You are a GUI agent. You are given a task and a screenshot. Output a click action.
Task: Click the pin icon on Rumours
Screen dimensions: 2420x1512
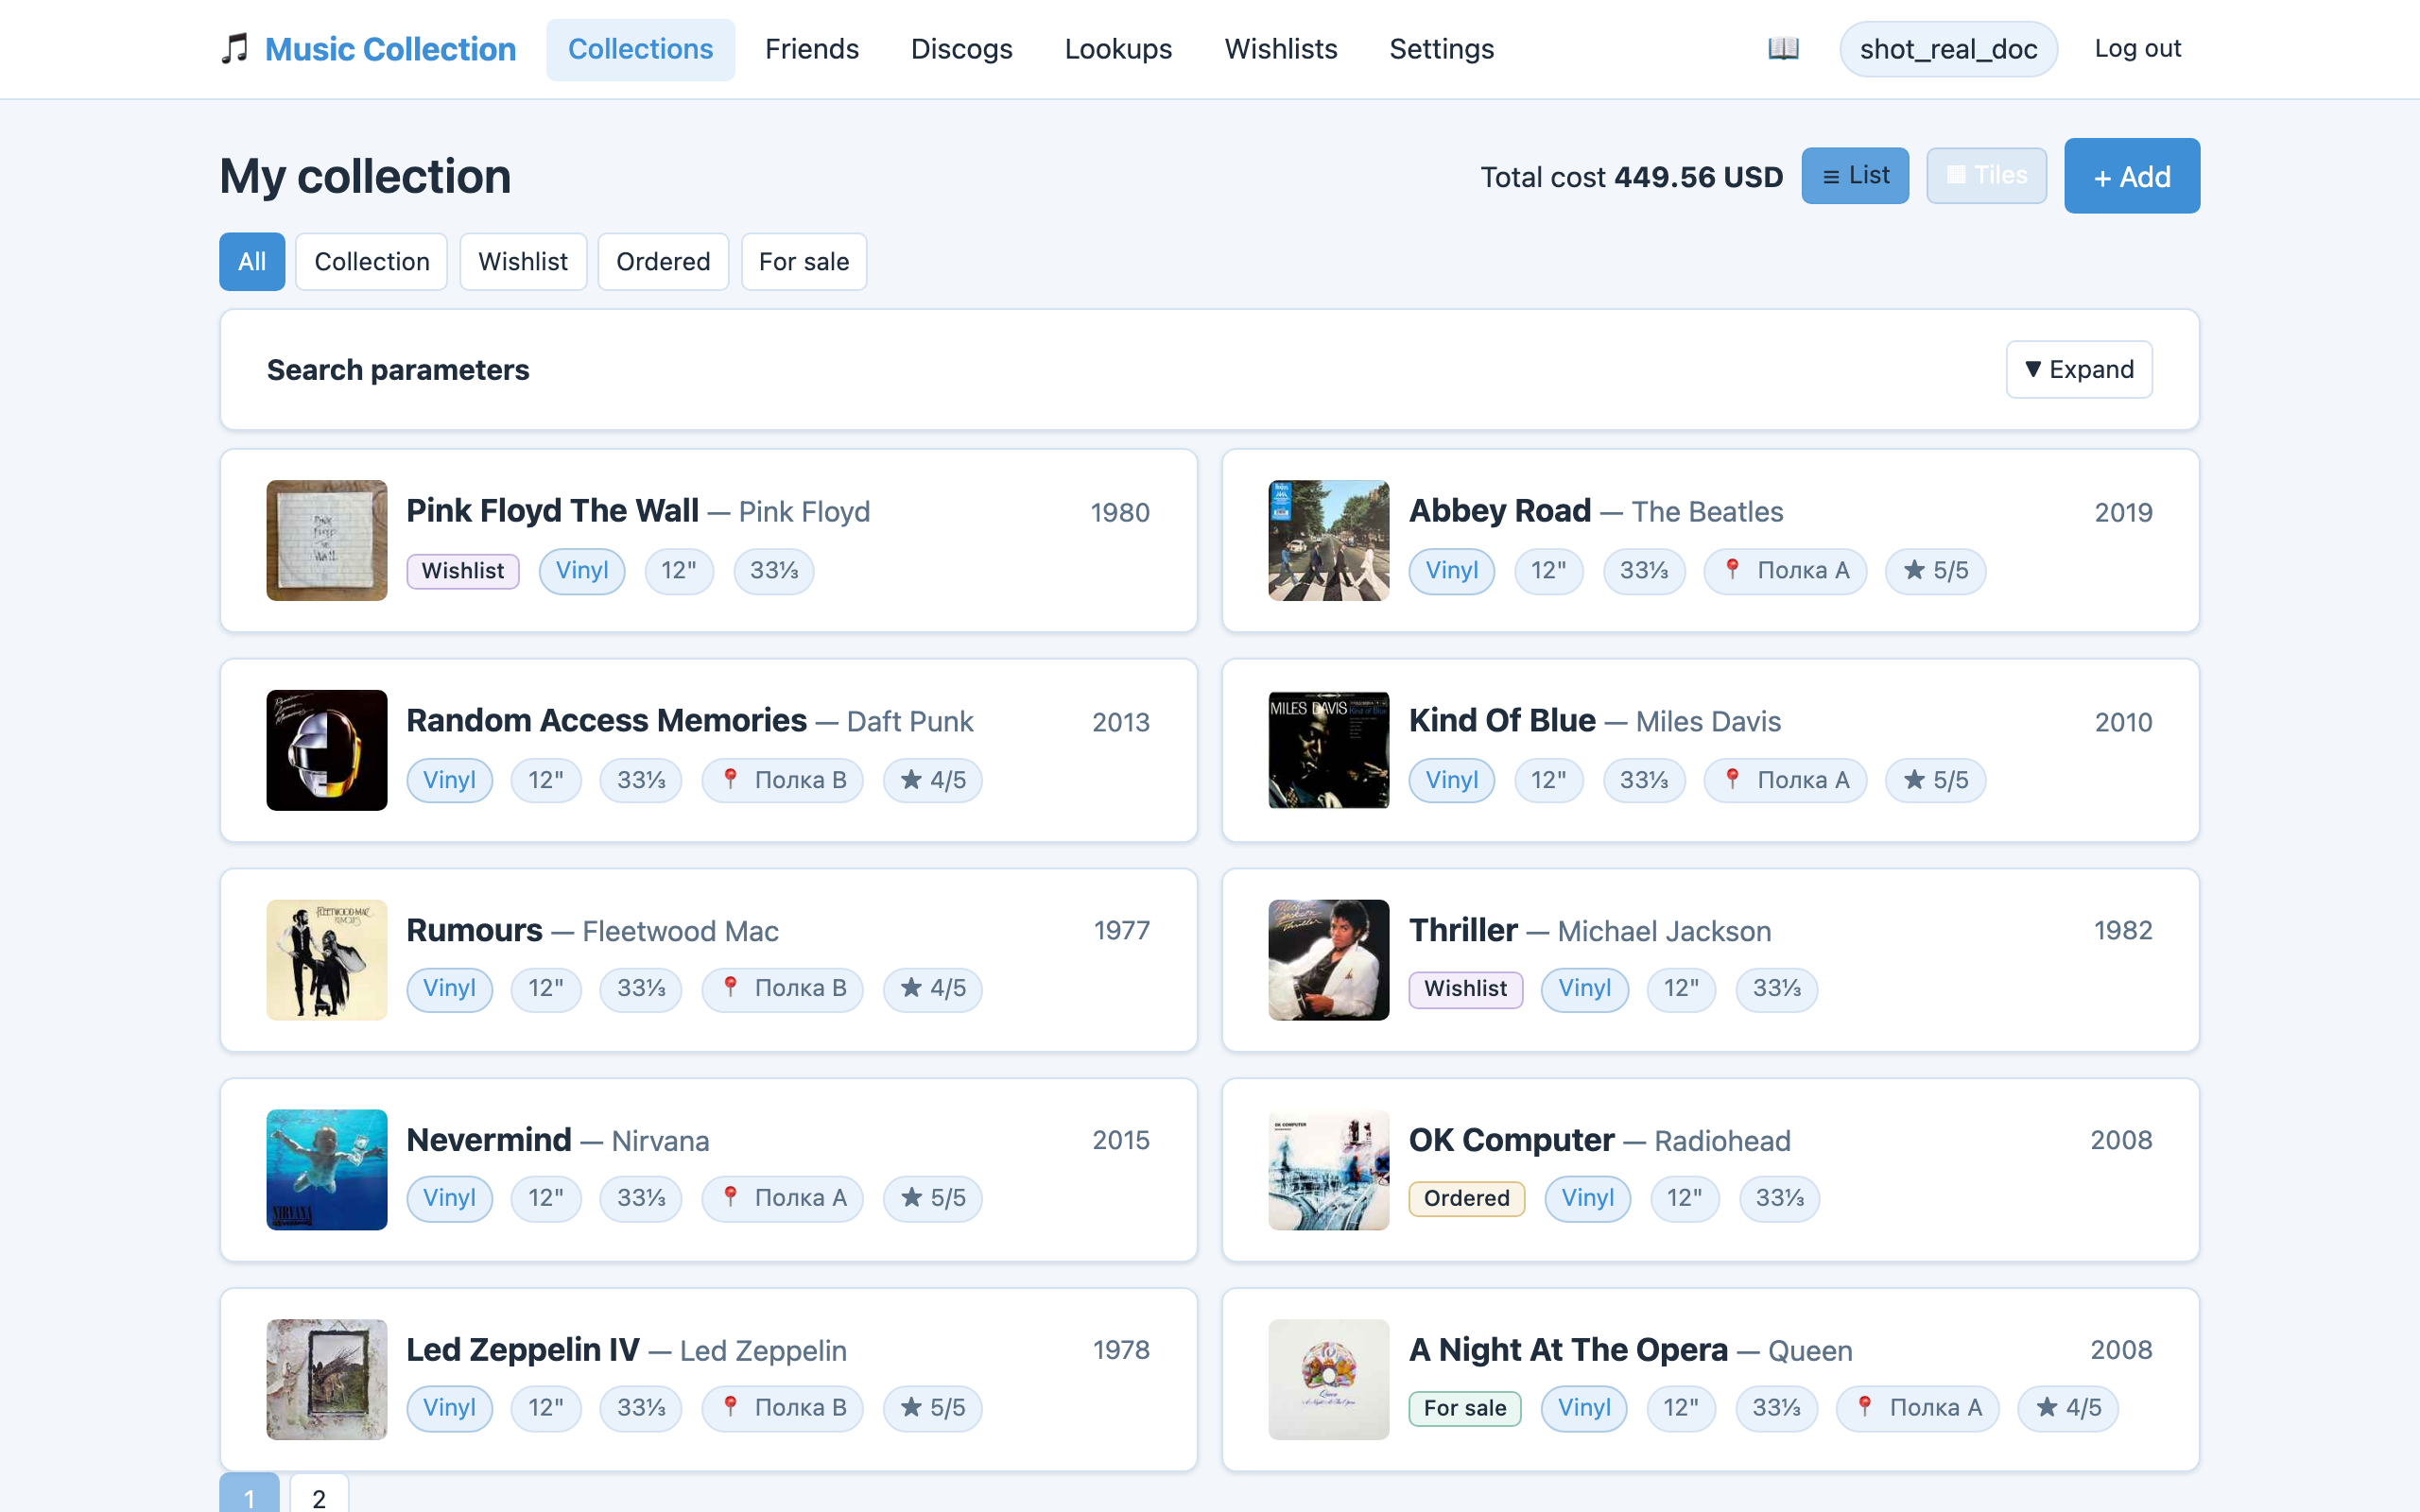tap(730, 988)
